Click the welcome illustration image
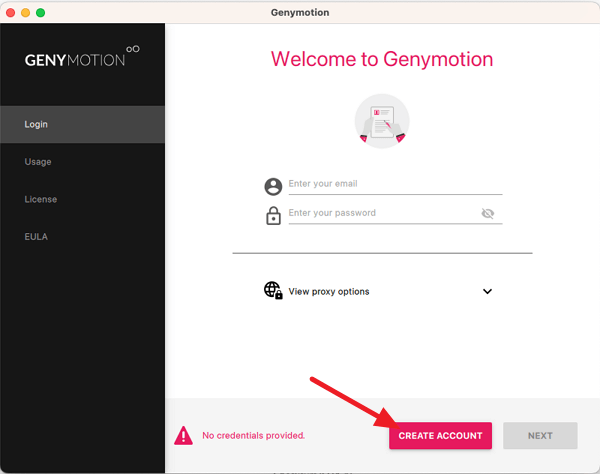Image resolution: width=600 pixels, height=474 pixels. [382, 121]
